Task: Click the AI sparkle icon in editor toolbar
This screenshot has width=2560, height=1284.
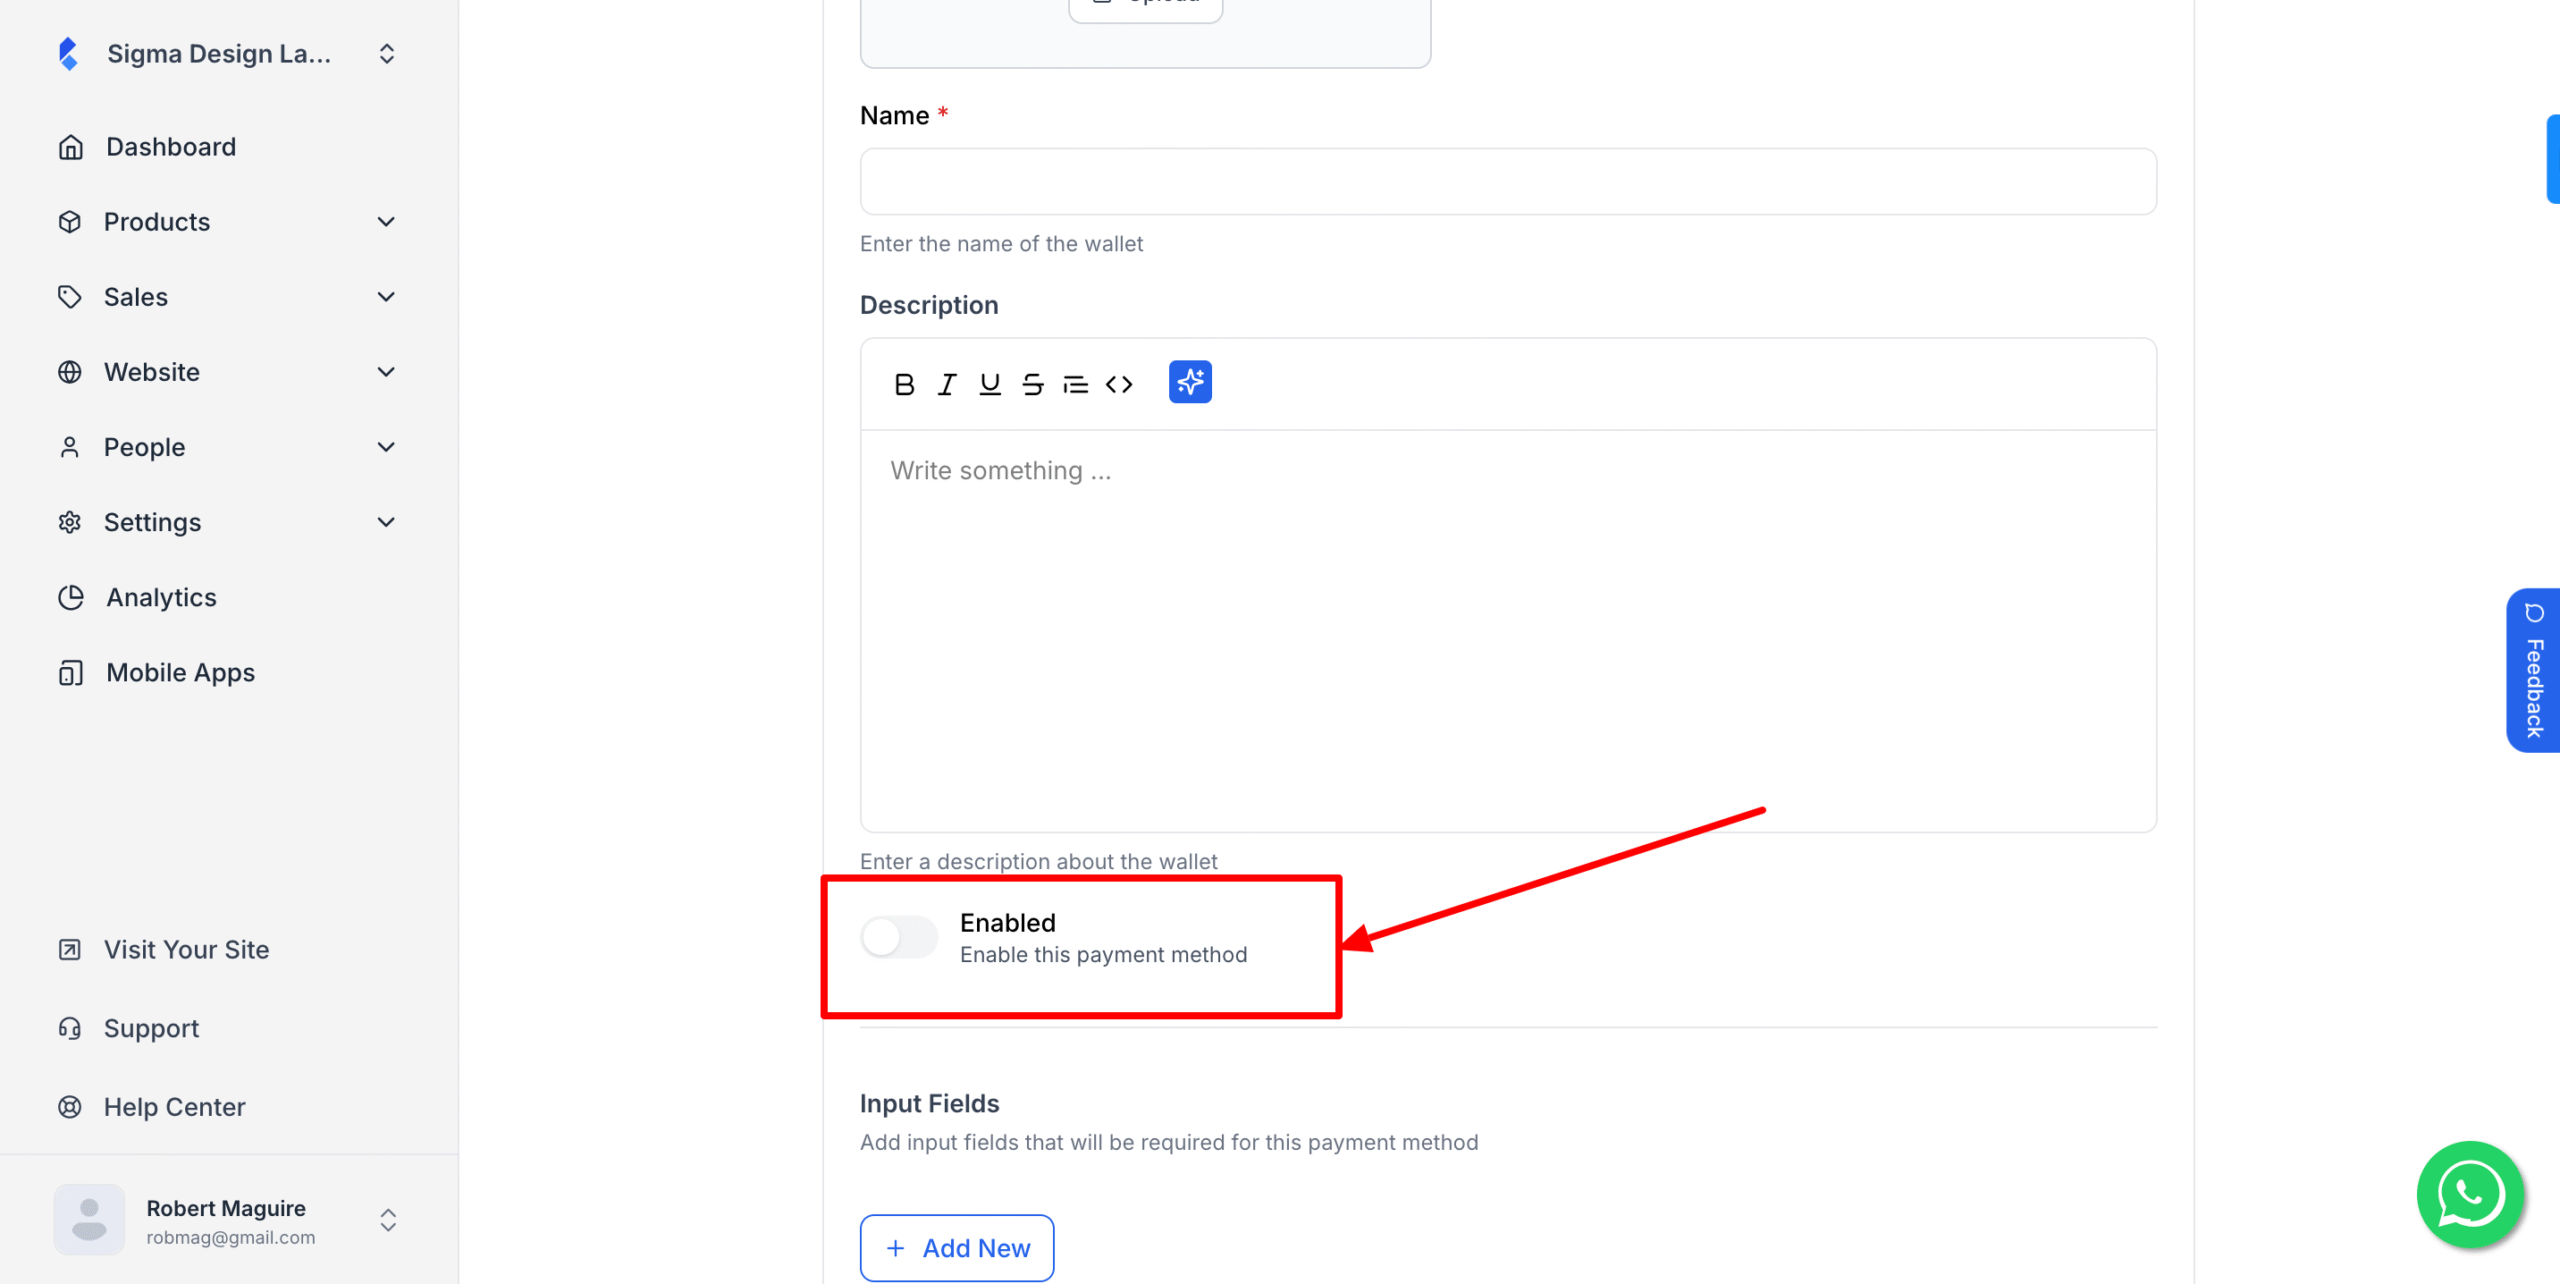Action: pos(1189,382)
